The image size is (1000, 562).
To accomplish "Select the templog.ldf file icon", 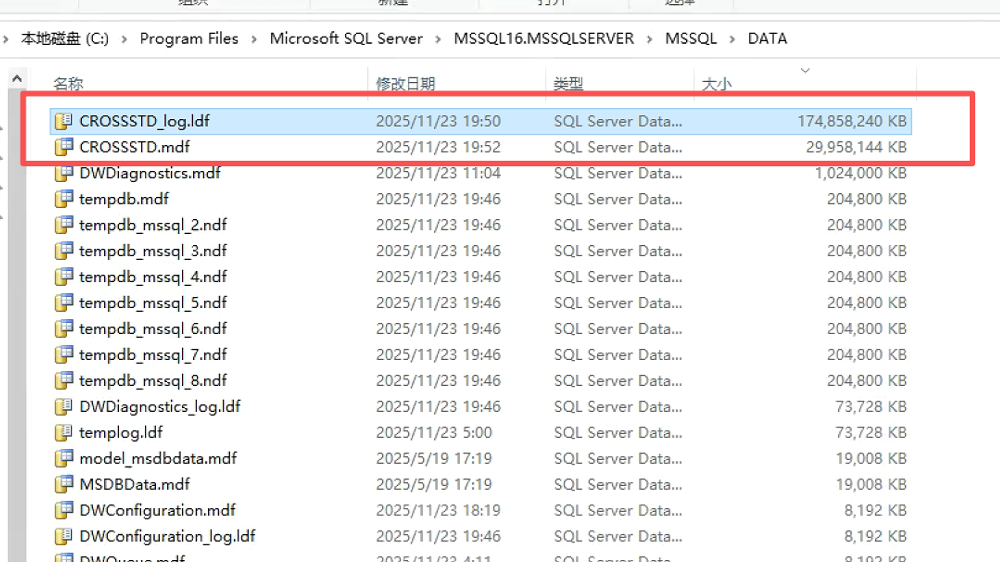I will 64,433.
